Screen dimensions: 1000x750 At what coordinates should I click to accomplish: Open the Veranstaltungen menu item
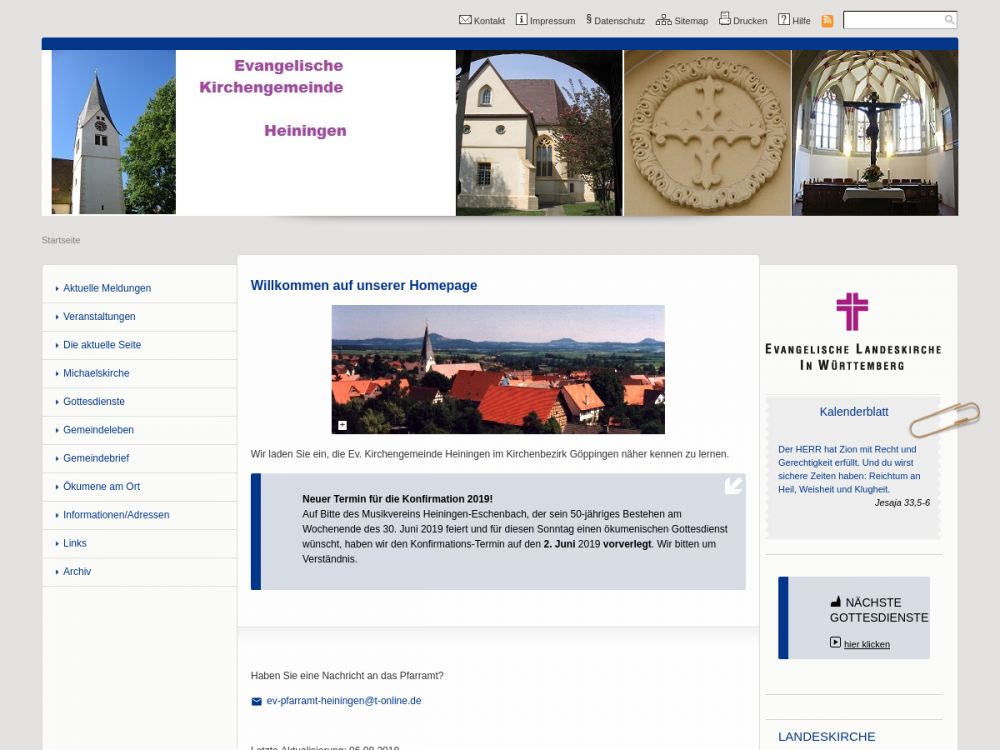99,317
